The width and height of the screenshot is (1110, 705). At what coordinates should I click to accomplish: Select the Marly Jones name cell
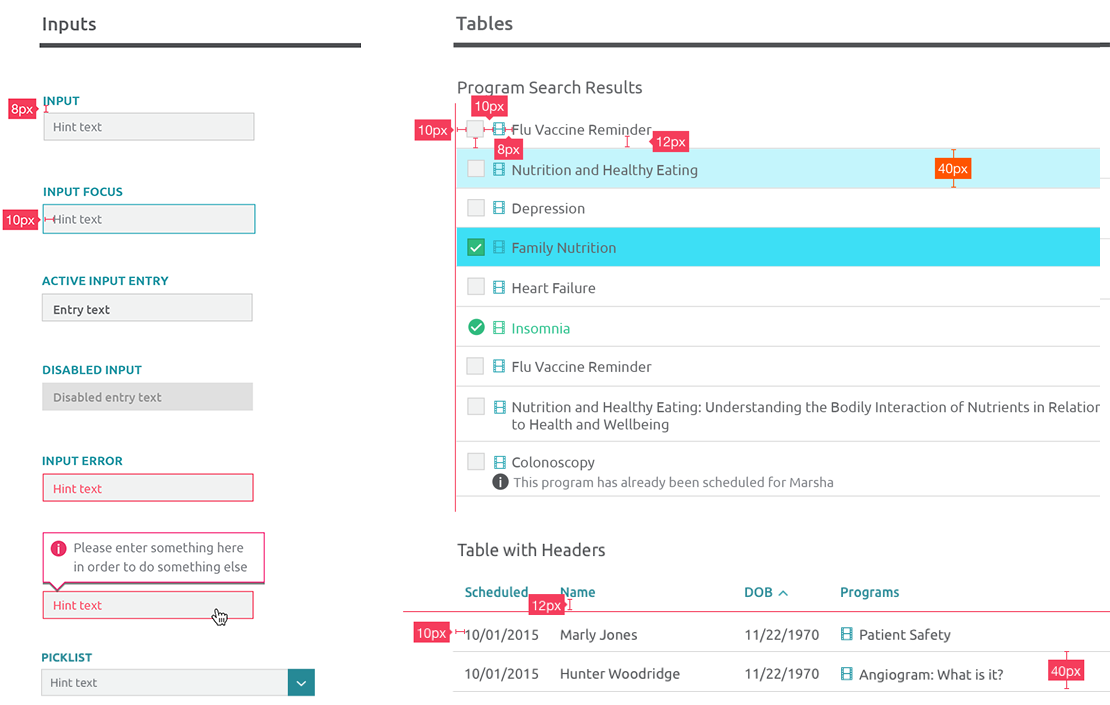click(598, 634)
